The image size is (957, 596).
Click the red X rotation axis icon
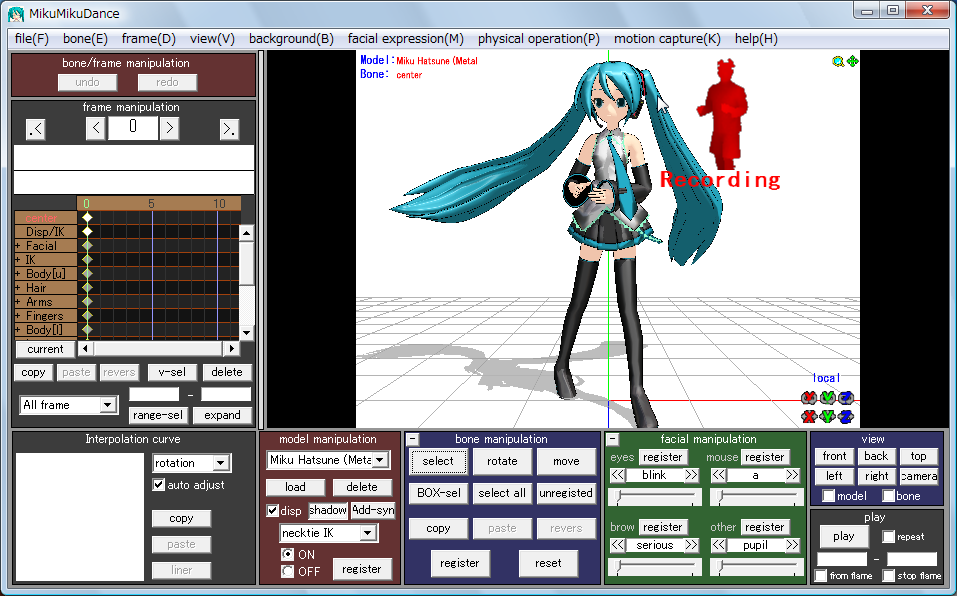(x=809, y=398)
